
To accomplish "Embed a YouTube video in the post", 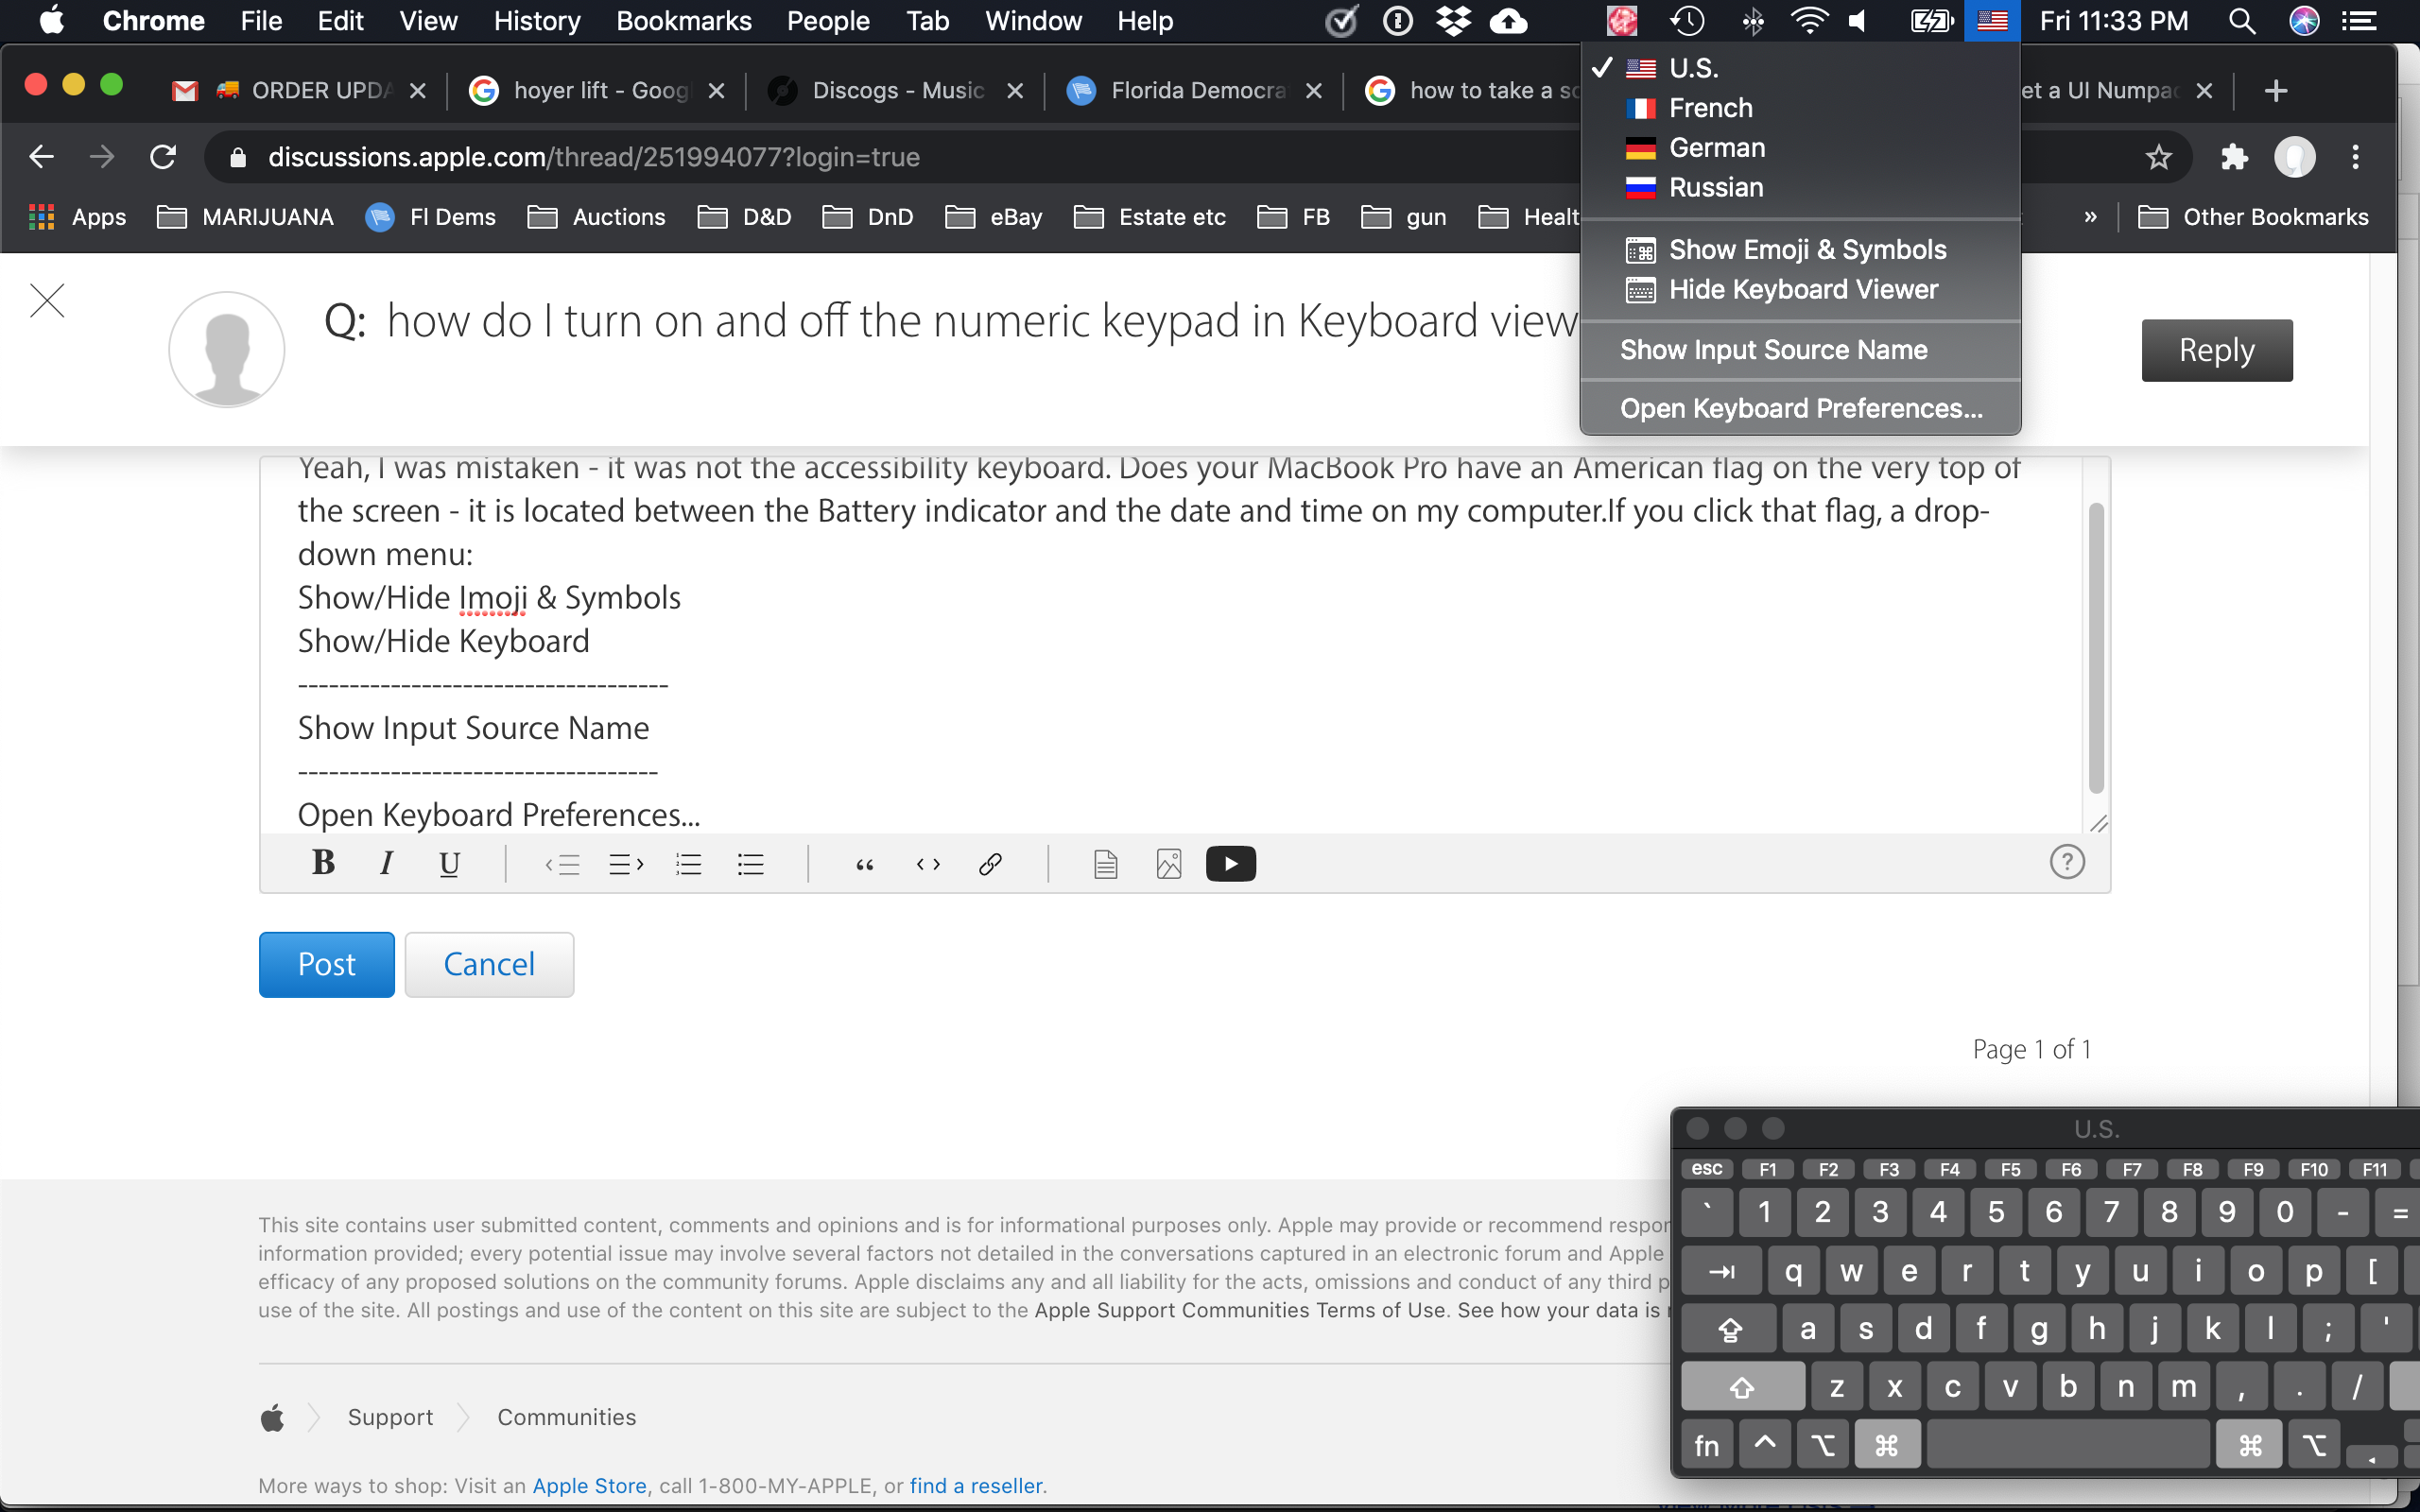I will (x=1230, y=862).
